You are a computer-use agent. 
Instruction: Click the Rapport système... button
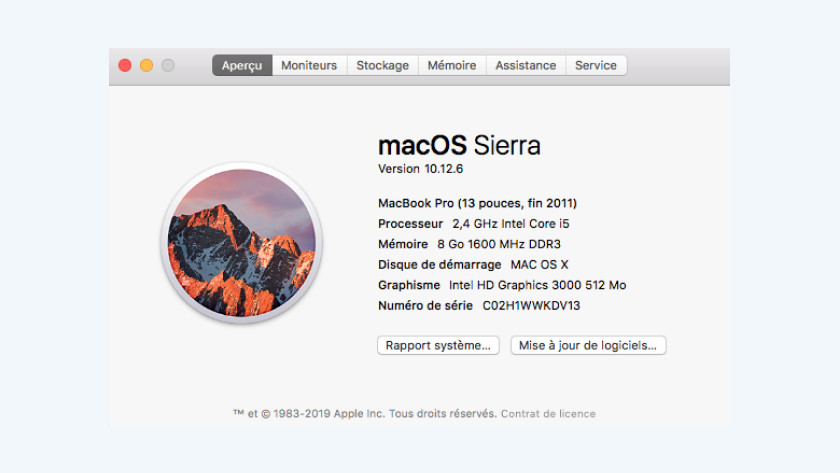click(x=438, y=346)
